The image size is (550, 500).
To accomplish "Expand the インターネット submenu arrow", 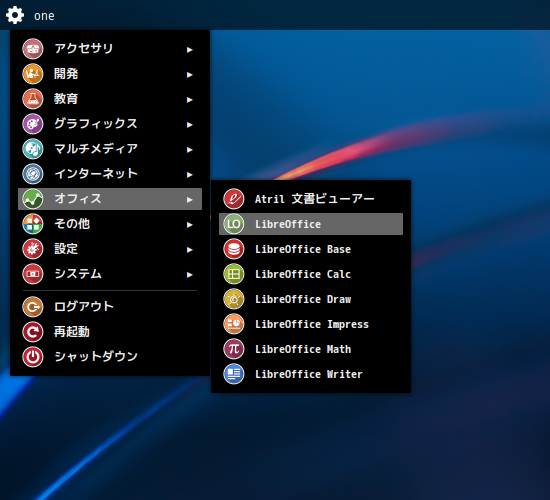I will tap(190, 175).
